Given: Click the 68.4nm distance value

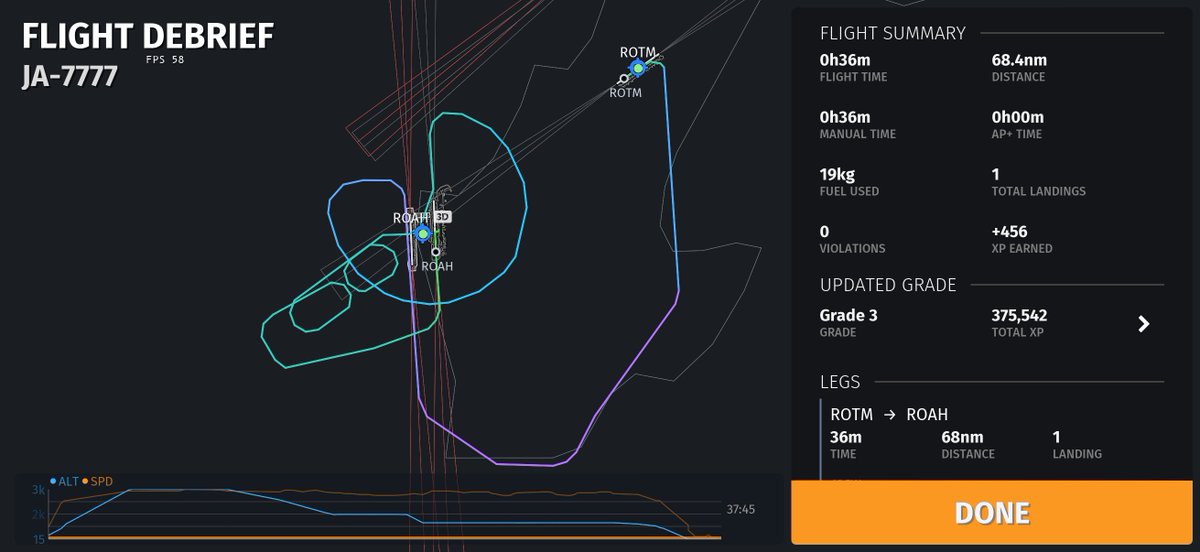Looking at the screenshot, I should [1019, 60].
